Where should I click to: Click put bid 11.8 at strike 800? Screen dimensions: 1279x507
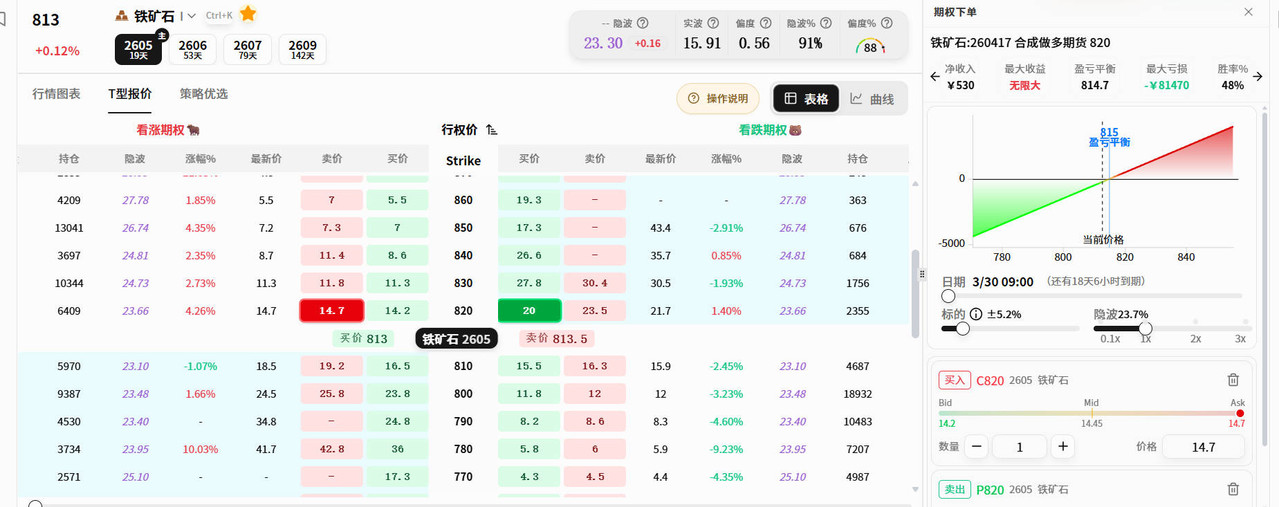point(529,394)
